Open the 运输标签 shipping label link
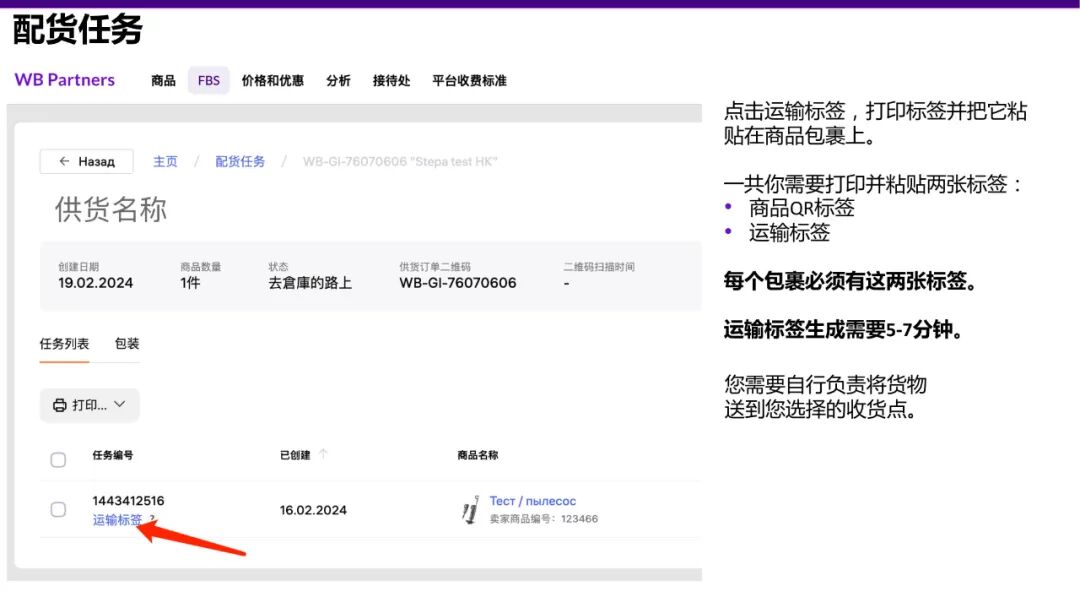The width and height of the screenshot is (1080, 608). tap(117, 520)
